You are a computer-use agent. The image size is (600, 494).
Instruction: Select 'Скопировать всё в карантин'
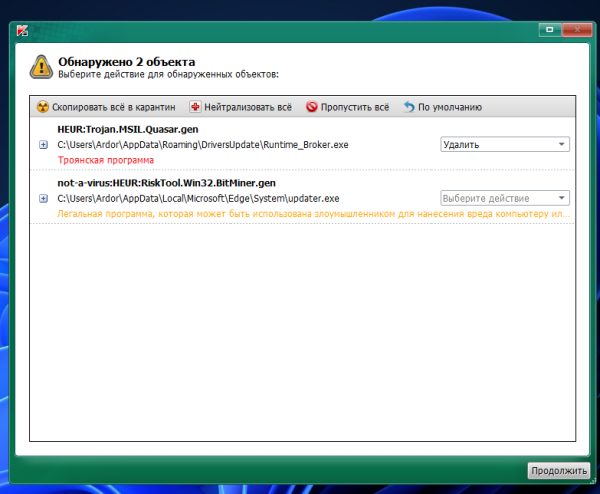coord(106,107)
